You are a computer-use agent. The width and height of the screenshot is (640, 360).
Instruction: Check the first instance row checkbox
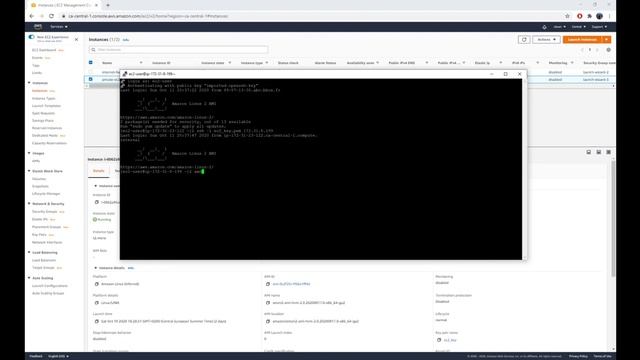point(91,72)
